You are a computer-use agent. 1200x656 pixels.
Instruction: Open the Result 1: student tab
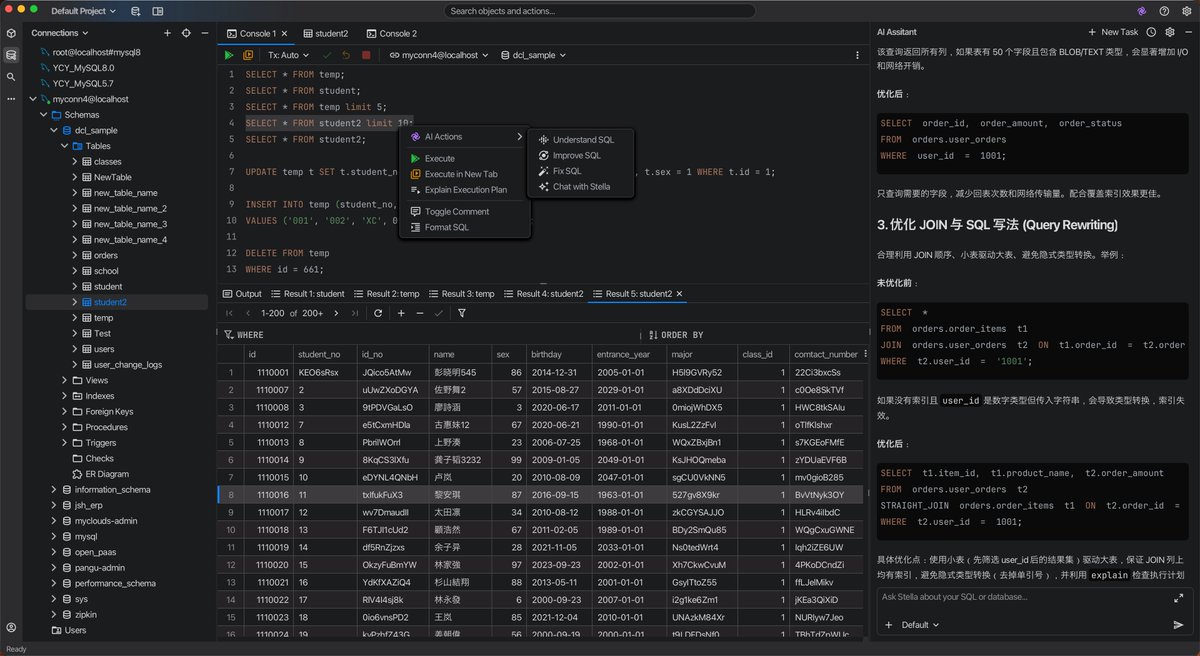[x=307, y=294]
